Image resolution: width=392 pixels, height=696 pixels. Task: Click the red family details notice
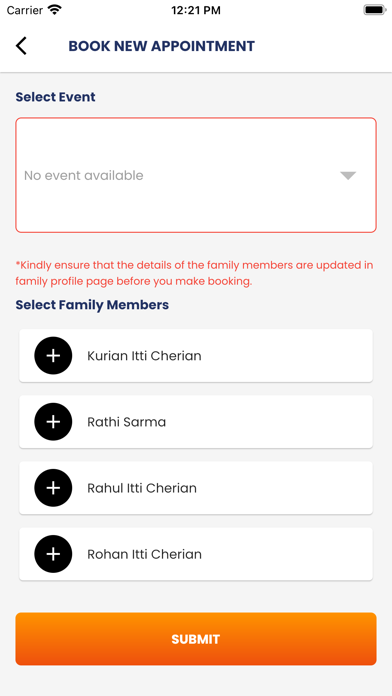194,273
